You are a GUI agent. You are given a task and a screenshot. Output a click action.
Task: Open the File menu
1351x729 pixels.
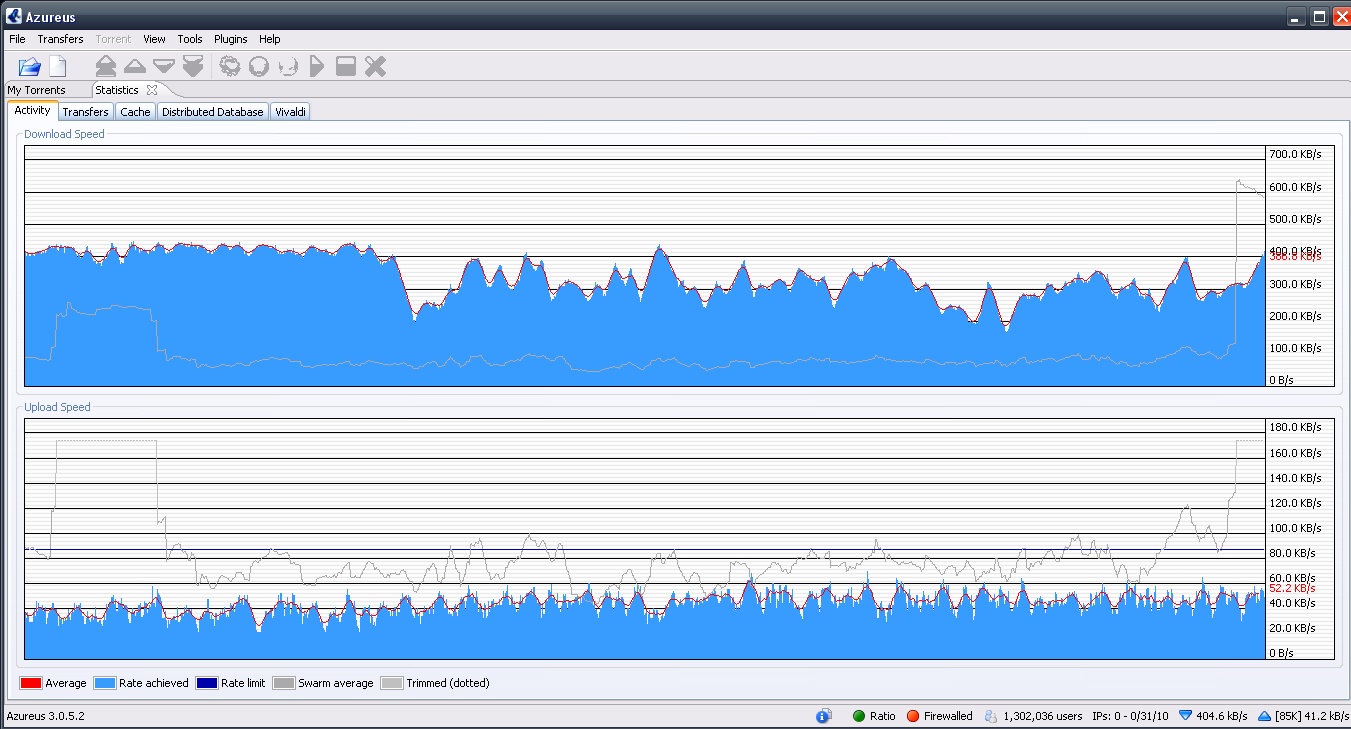point(17,39)
